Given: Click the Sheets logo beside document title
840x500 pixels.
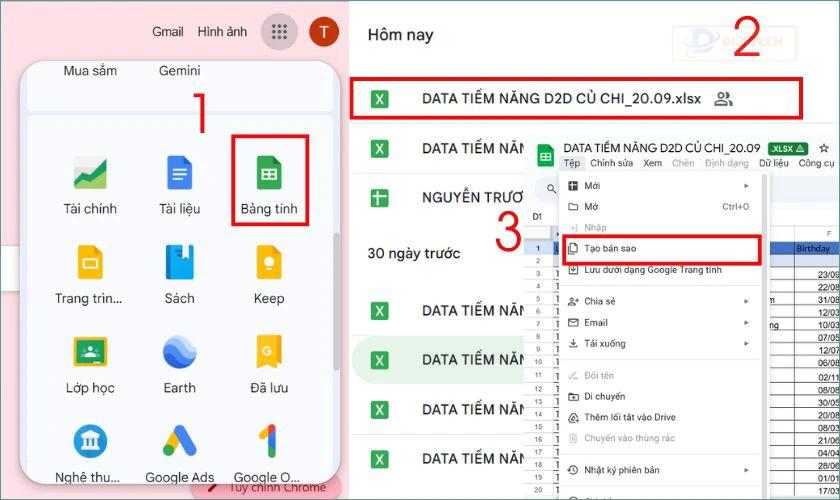Looking at the screenshot, I should click(x=545, y=156).
